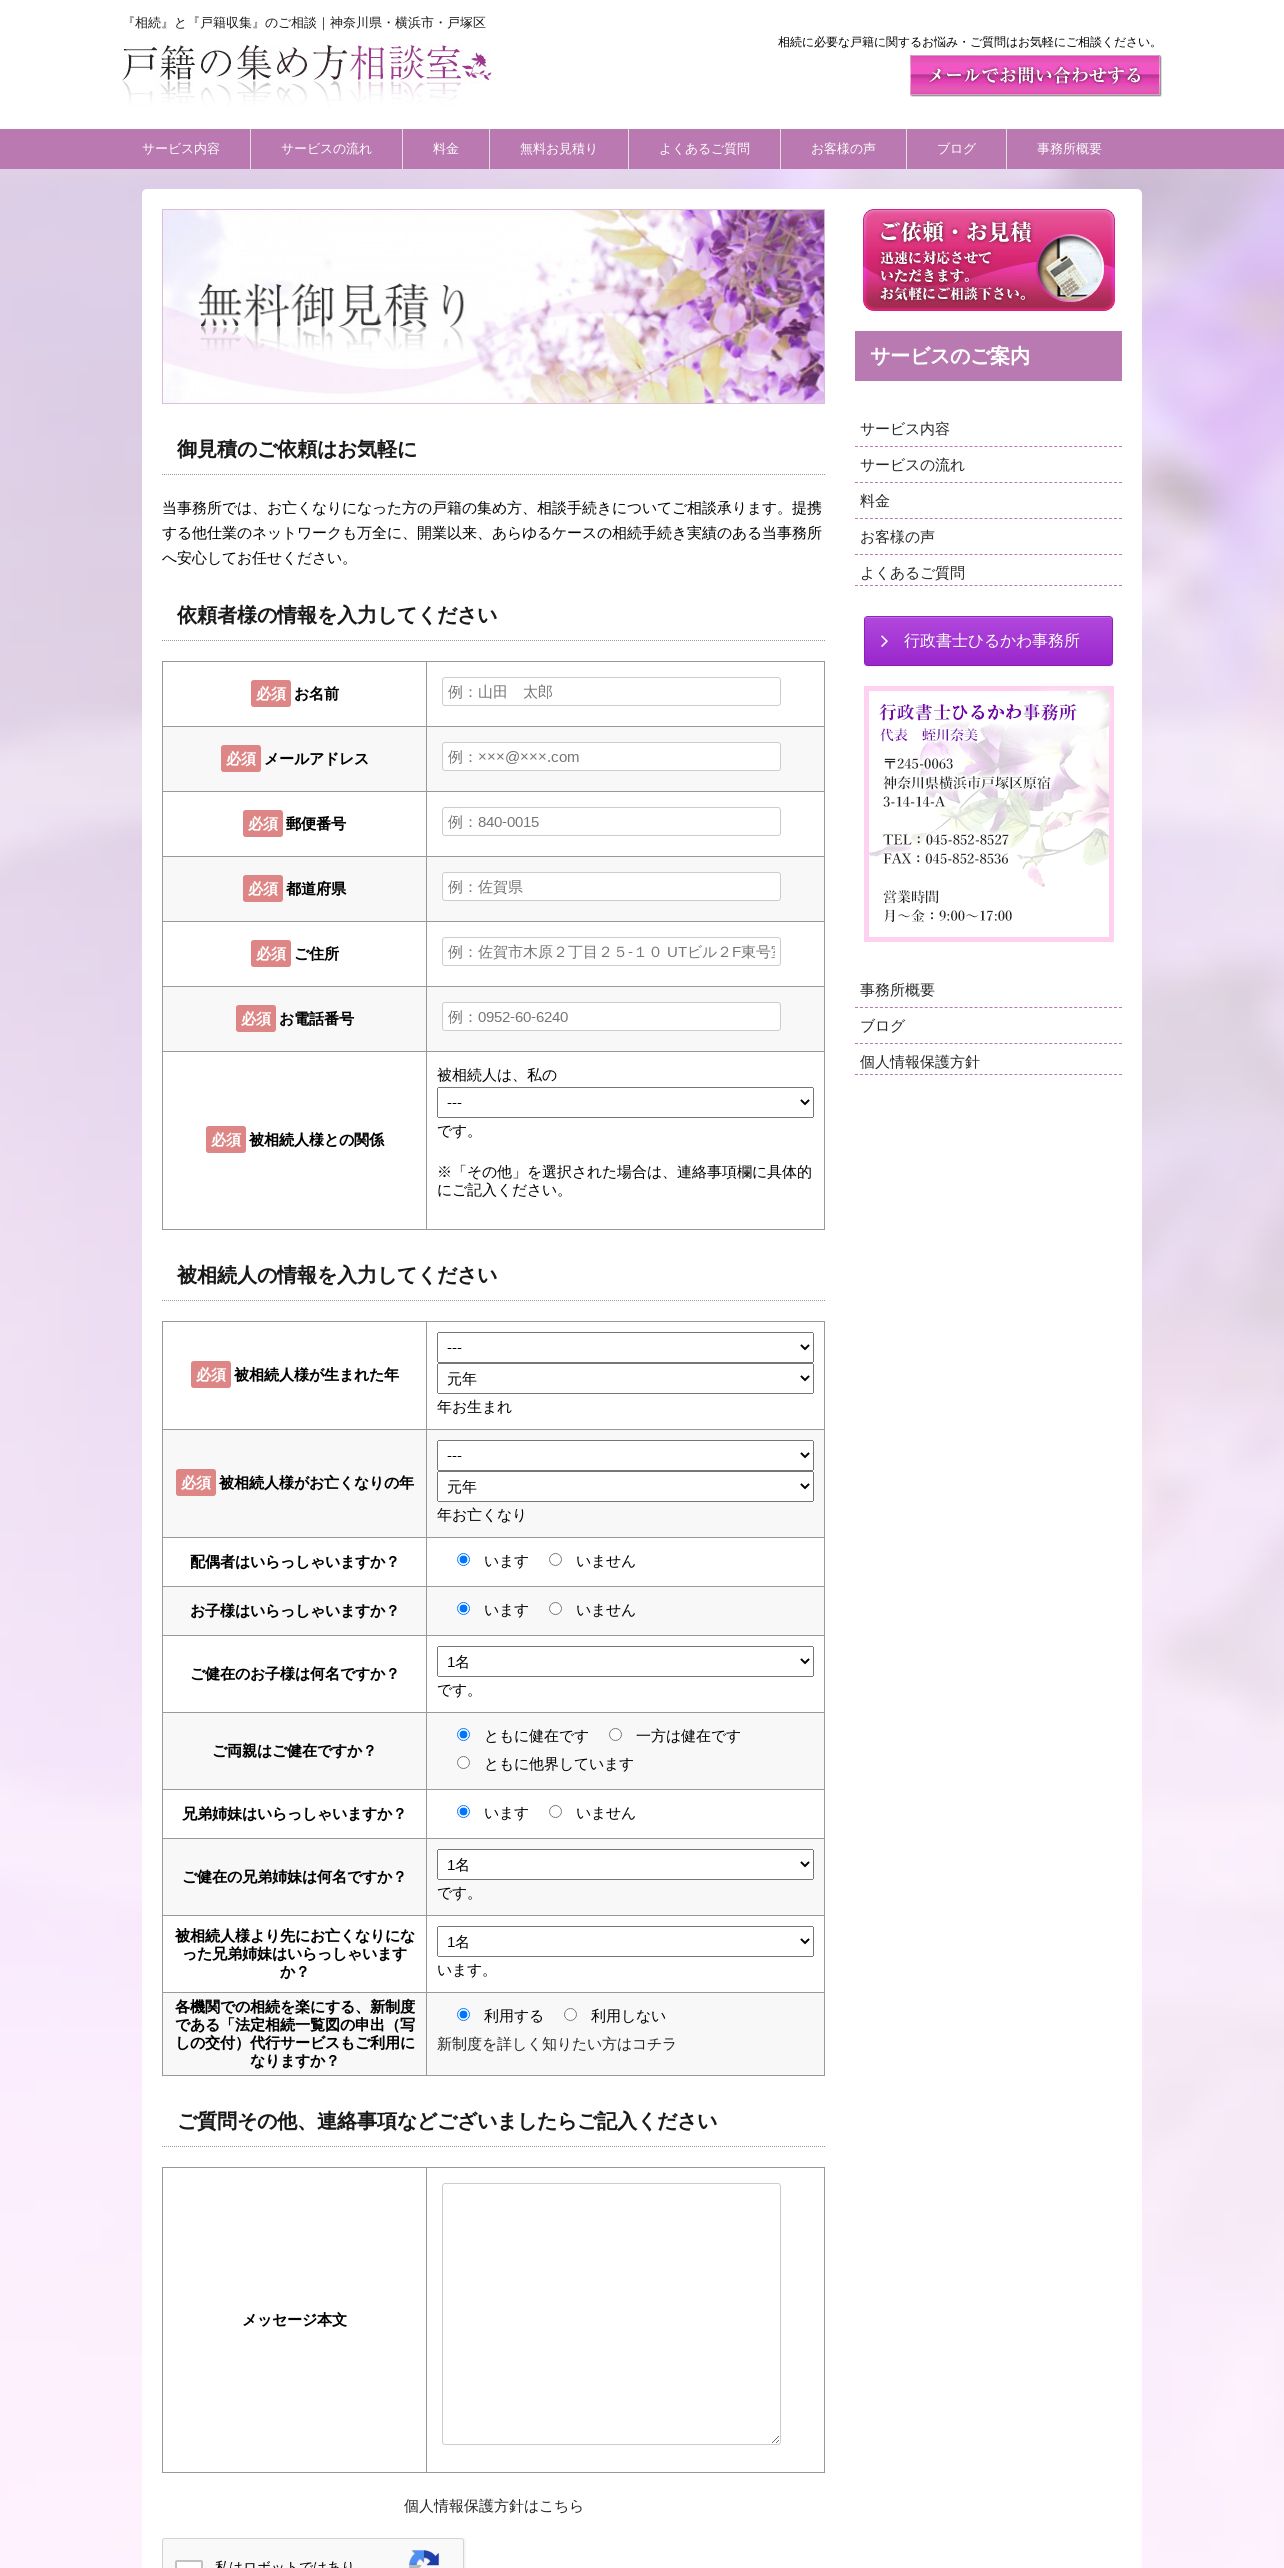Focus the メールアドレス input field
The image size is (1284, 2568).
click(611, 757)
